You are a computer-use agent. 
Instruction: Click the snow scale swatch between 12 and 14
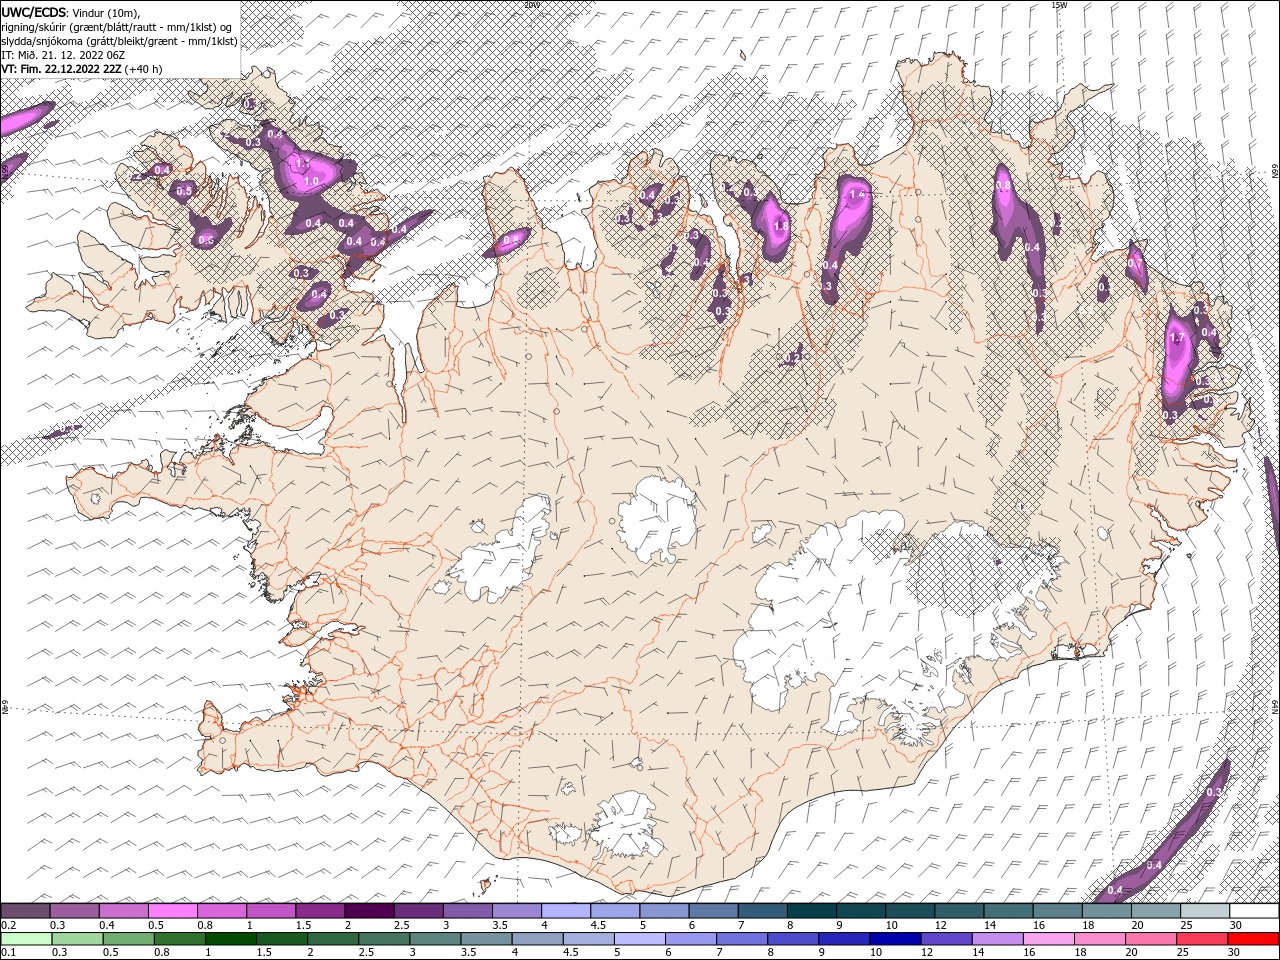tap(959, 911)
